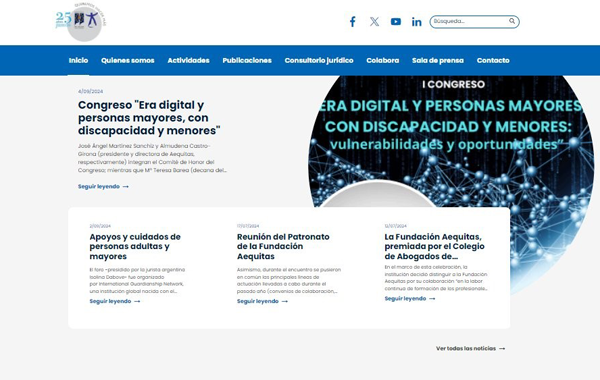Click the magnifier search icon
This screenshot has height=380, width=600.
point(512,21)
